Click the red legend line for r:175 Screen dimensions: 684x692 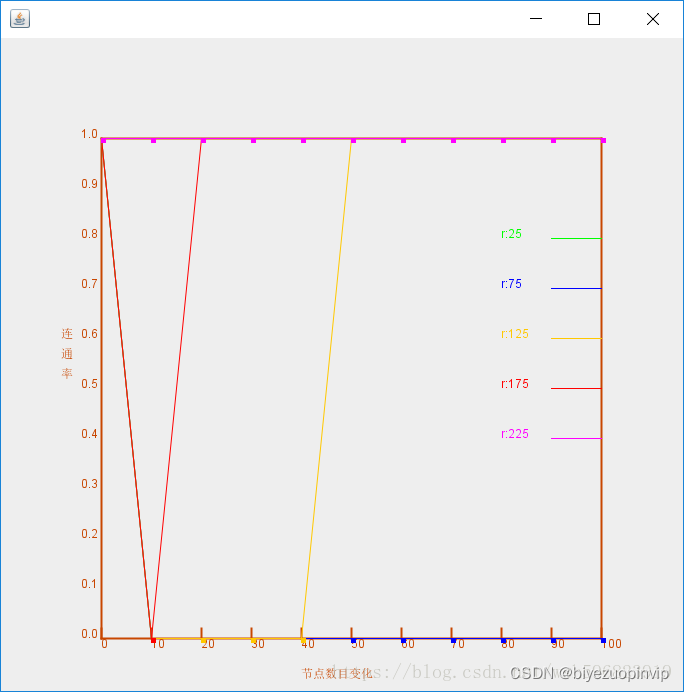[x=576, y=388]
